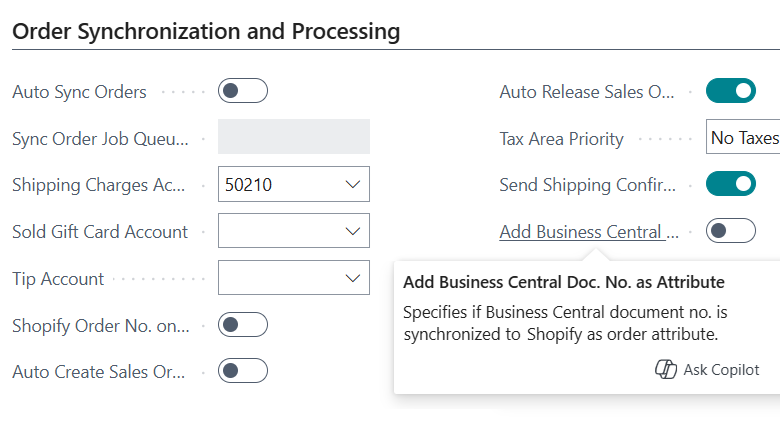
Task: Toggle the Shopify Order No. on switch
Action: [243, 325]
